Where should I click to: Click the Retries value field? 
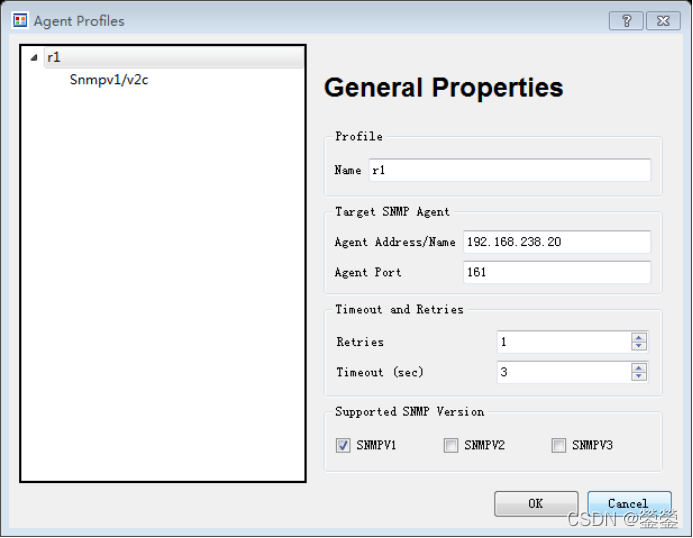coord(564,342)
